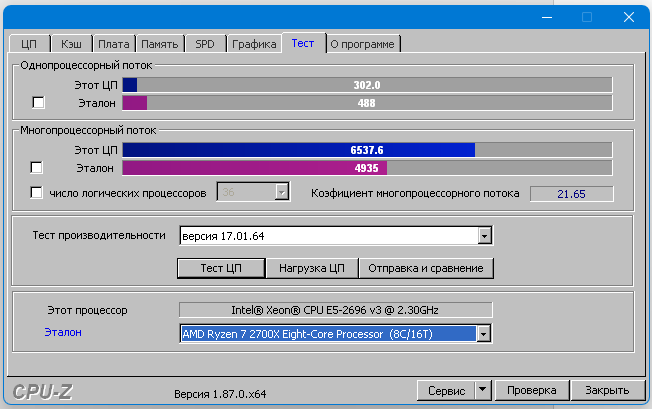The height and width of the screenshot is (409, 652).
Task: Select the Тест tab
Action: click(x=303, y=43)
